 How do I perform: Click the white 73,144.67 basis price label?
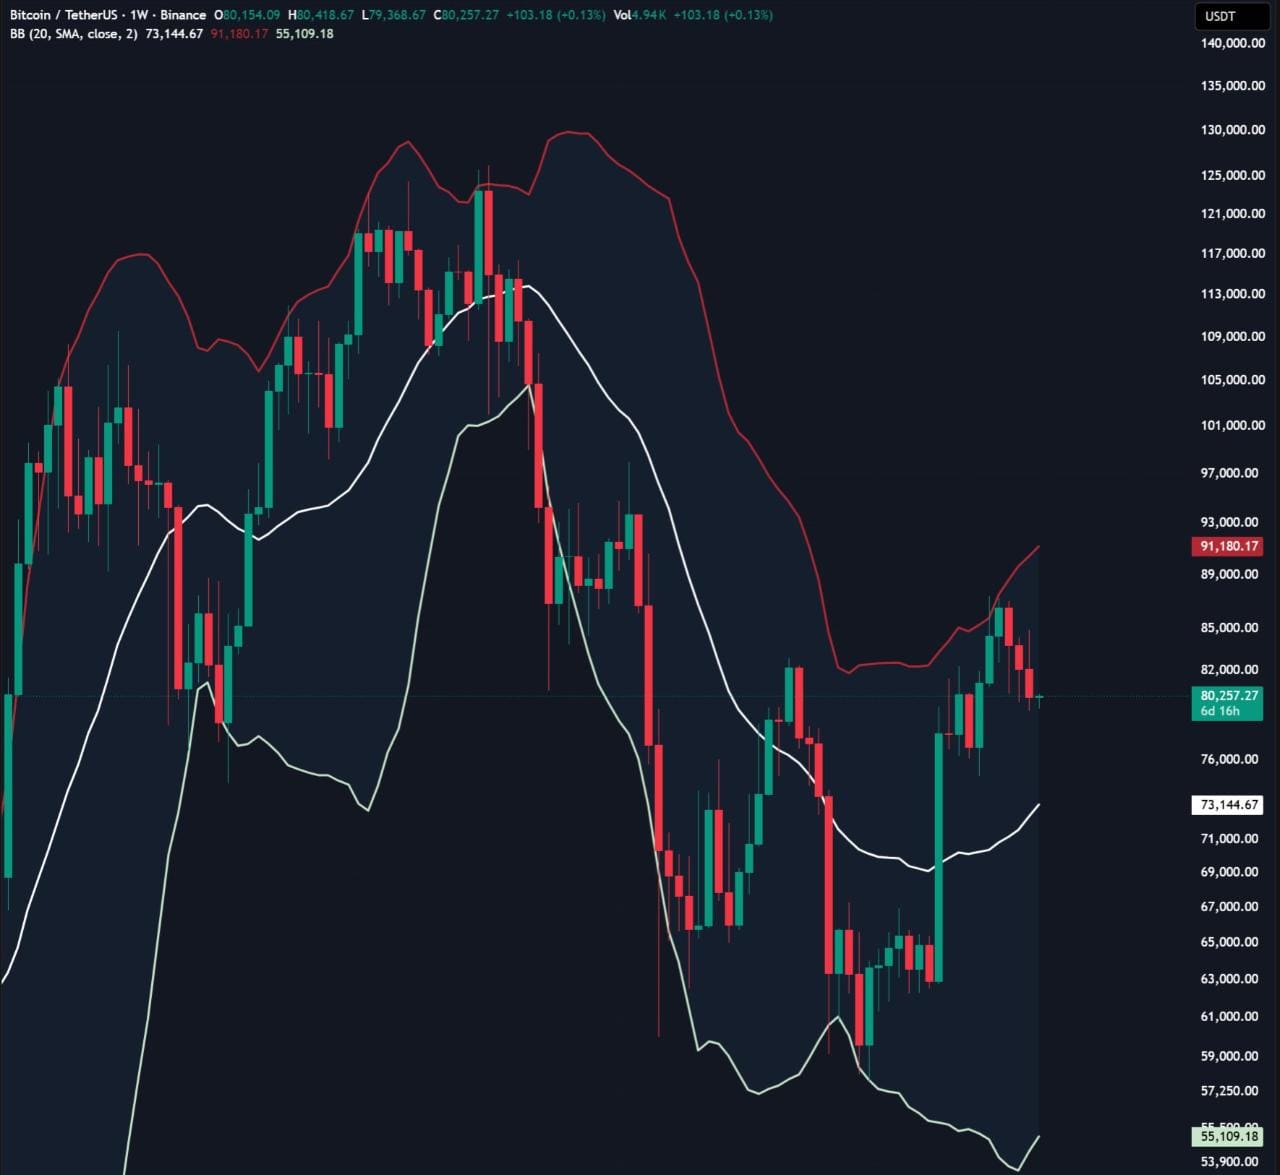click(x=1227, y=805)
